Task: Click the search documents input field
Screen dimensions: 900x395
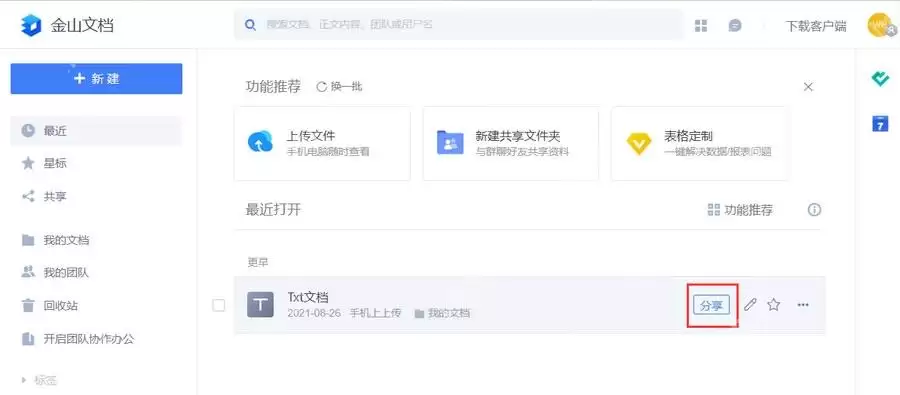Action: pos(459,25)
